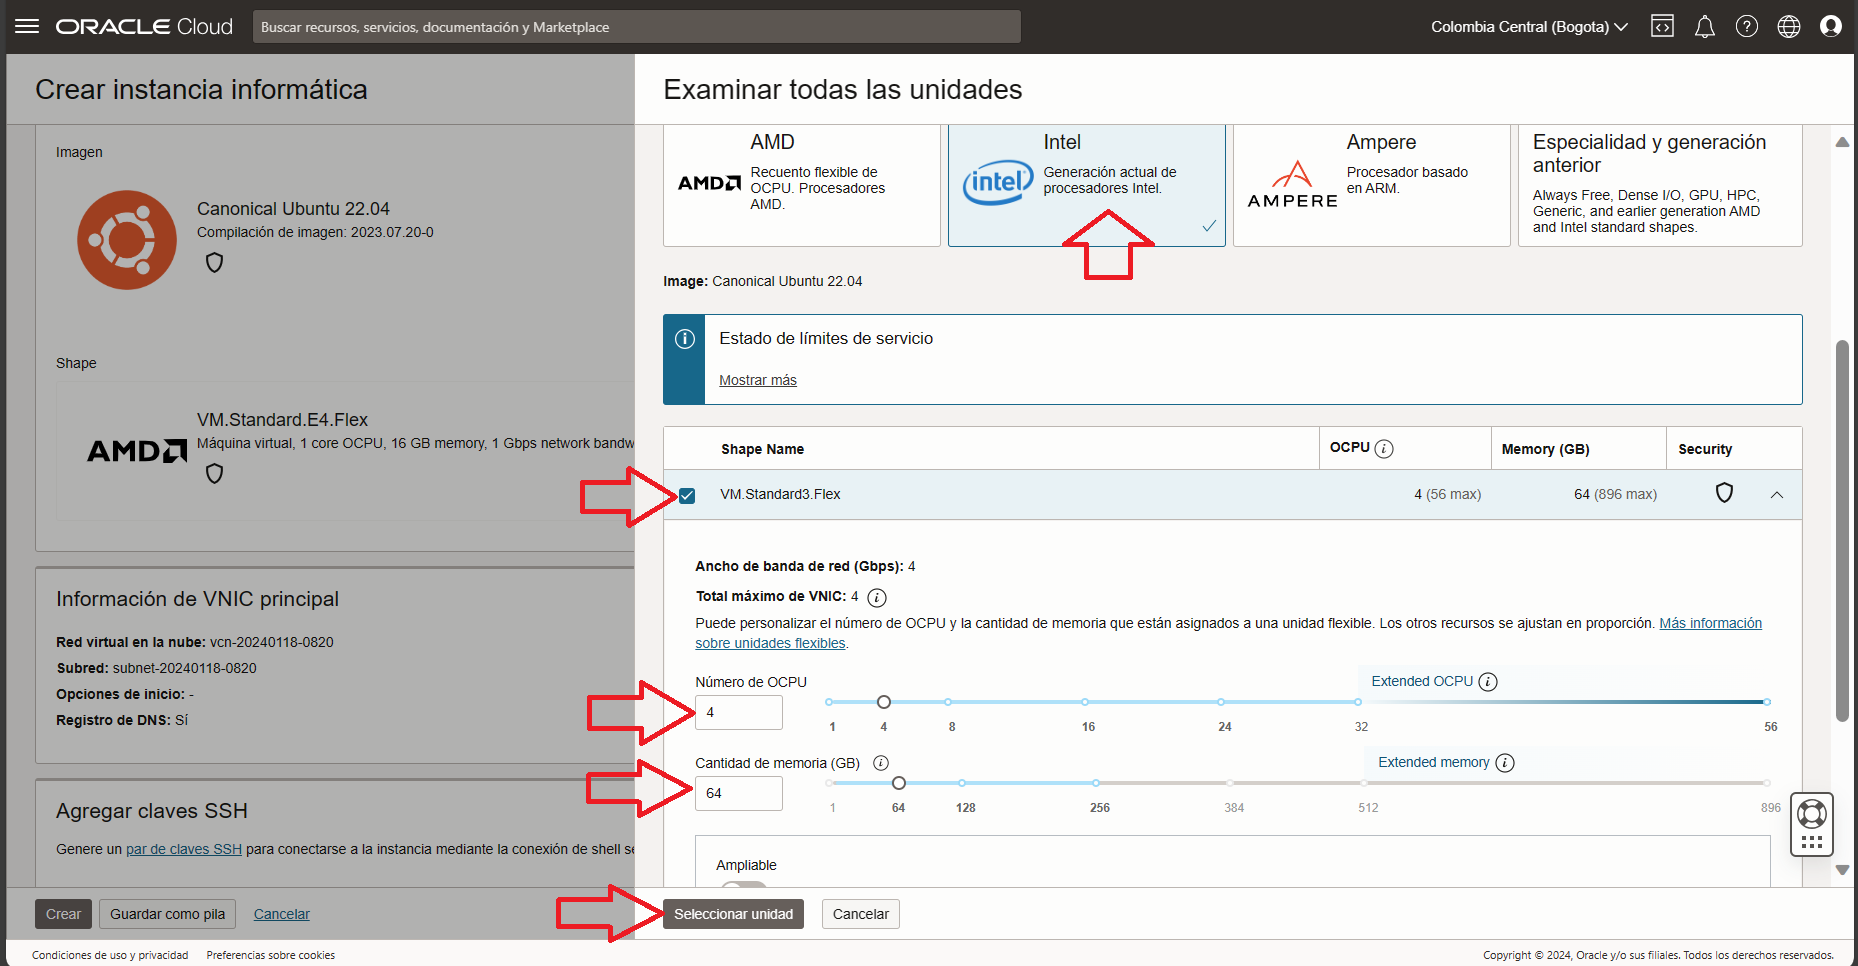Open the notifications bell

click(1705, 27)
